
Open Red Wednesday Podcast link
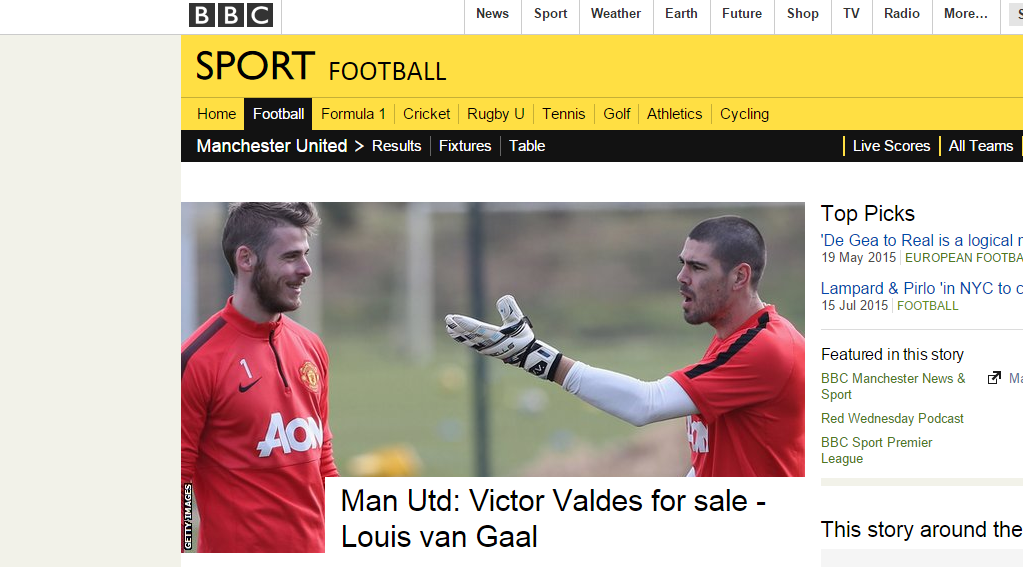tap(892, 418)
